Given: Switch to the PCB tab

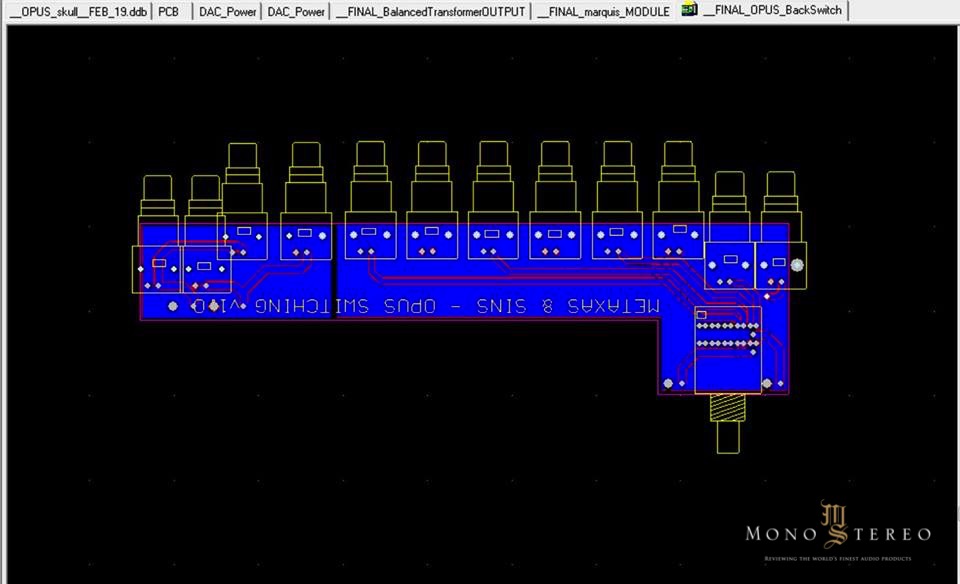Looking at the screenshot, I should tap(168, 11).
